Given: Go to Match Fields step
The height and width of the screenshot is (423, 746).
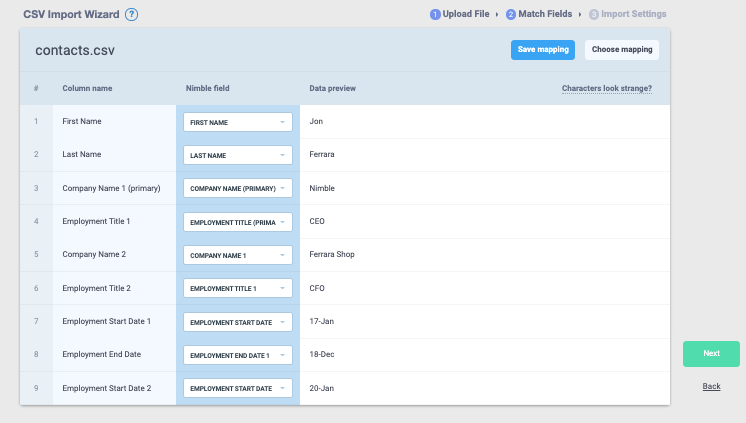Looking at the screenshot, I should 545,14.
